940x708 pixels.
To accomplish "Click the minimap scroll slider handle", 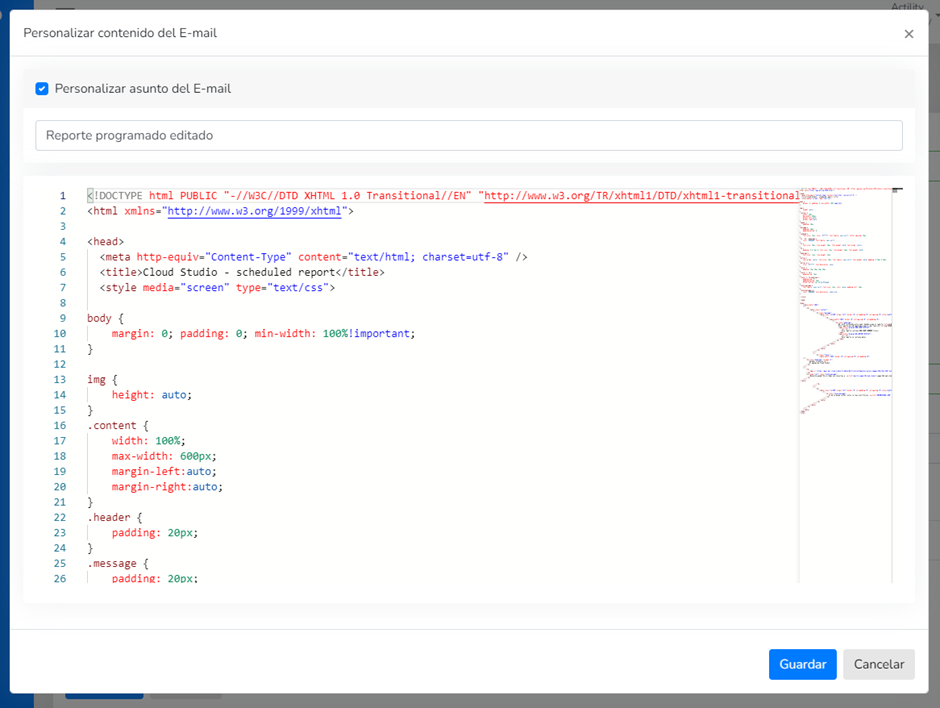I will (x=896, y=189).
